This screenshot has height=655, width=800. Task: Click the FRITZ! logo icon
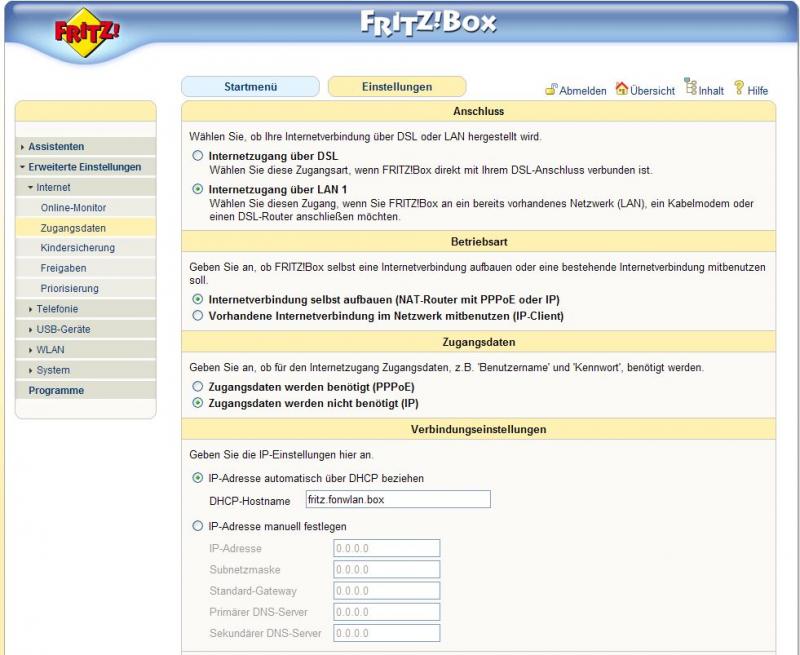coord(87,32)
